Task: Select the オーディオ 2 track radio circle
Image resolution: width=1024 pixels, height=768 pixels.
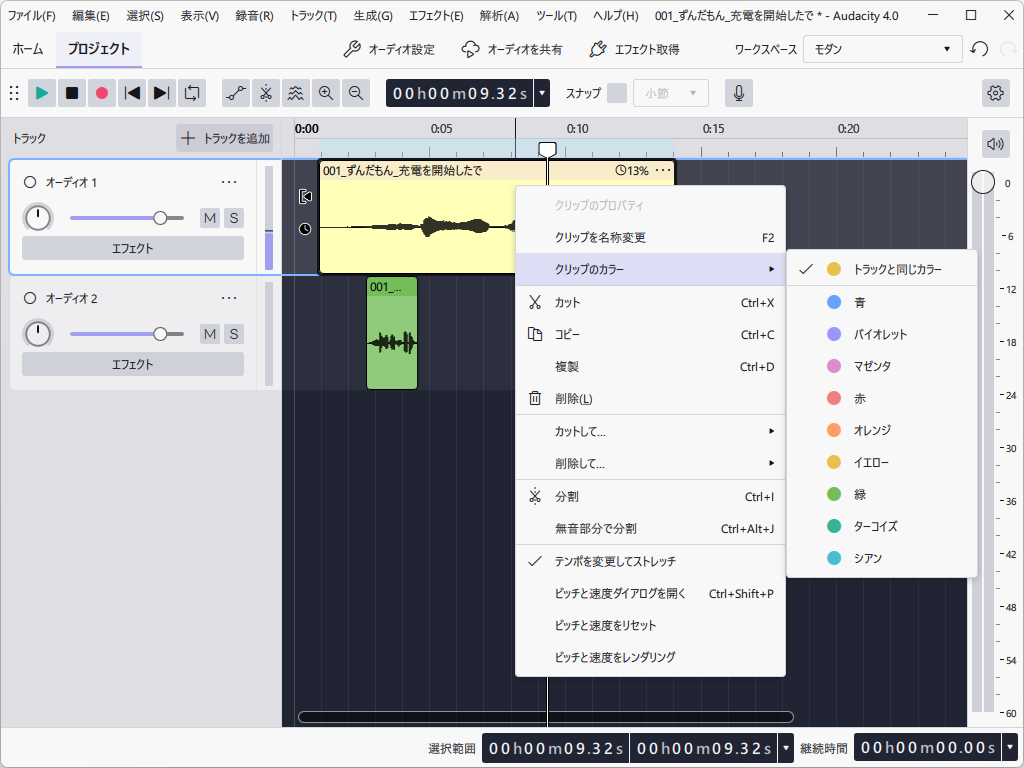Action: [29, 298]
